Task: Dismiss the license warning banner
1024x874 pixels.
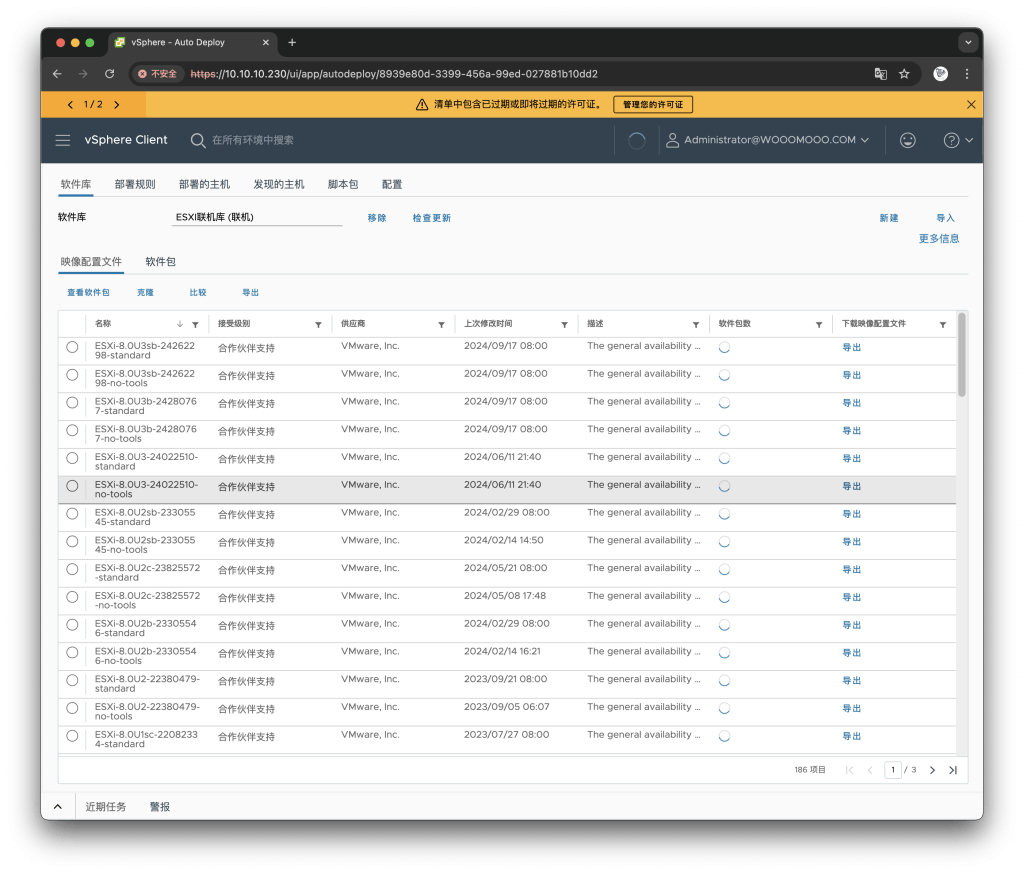Action: point(971,105)
